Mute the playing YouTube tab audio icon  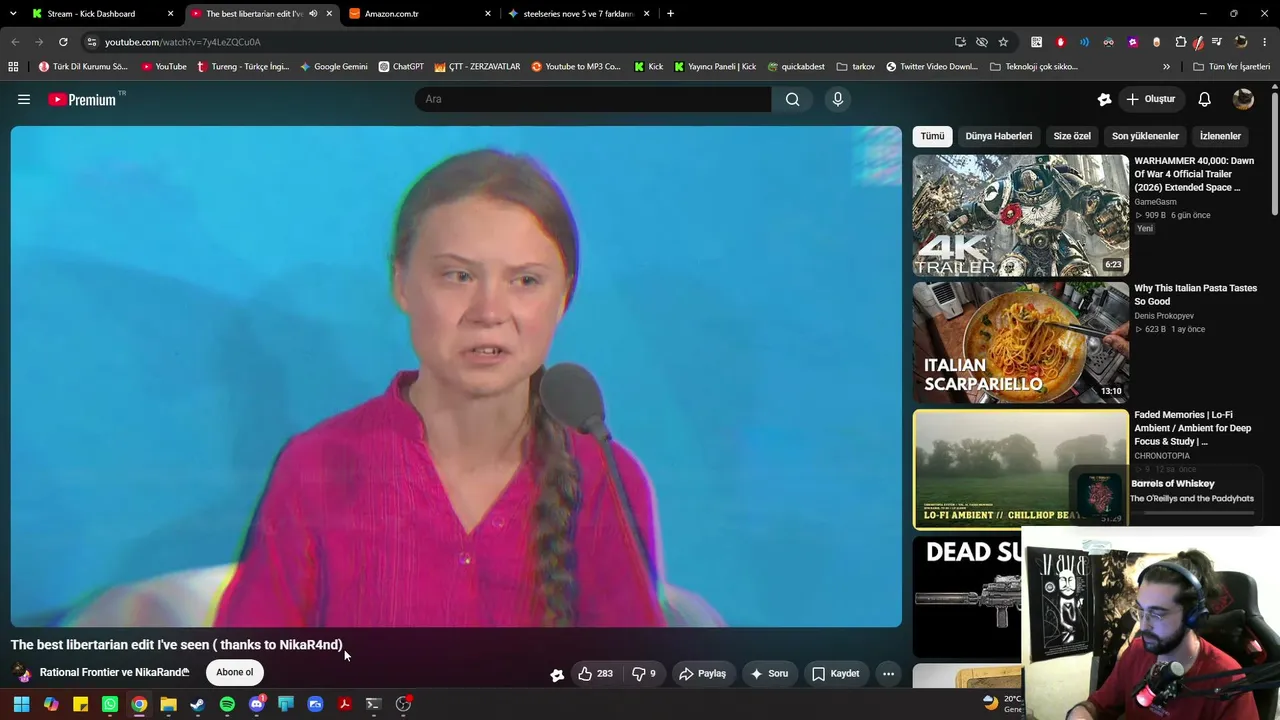point(313,14)
